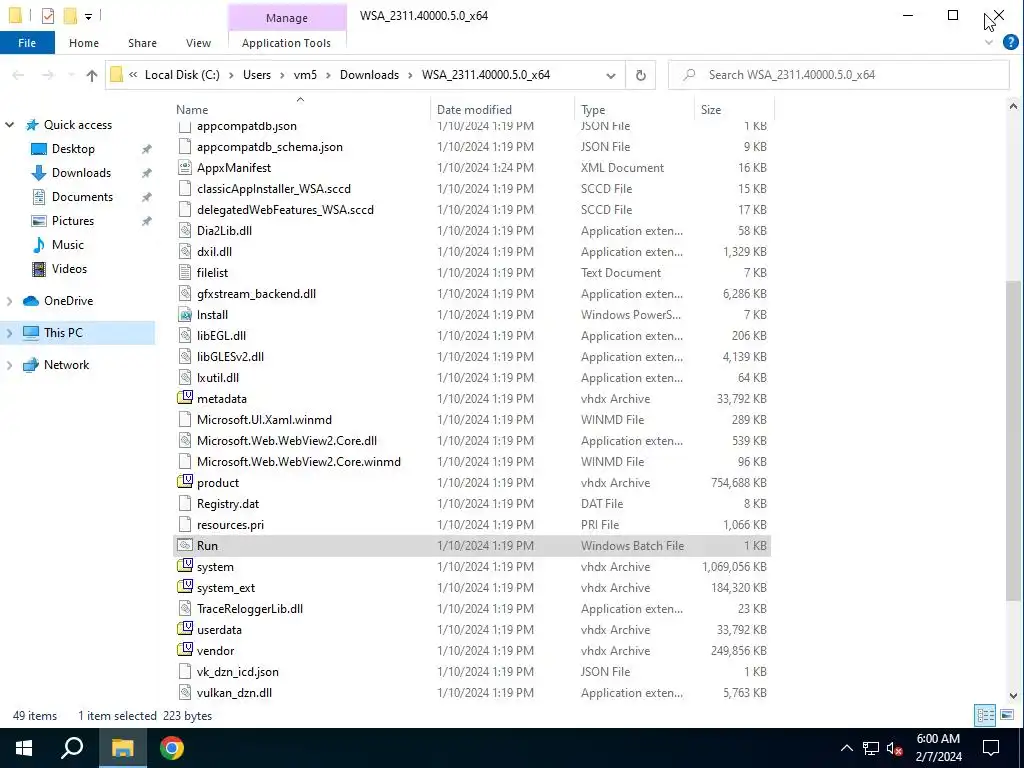Viewport: 1024px width, 768px height.
Task: Click the metadata vhdx archive icon
Action: point(185,398)
